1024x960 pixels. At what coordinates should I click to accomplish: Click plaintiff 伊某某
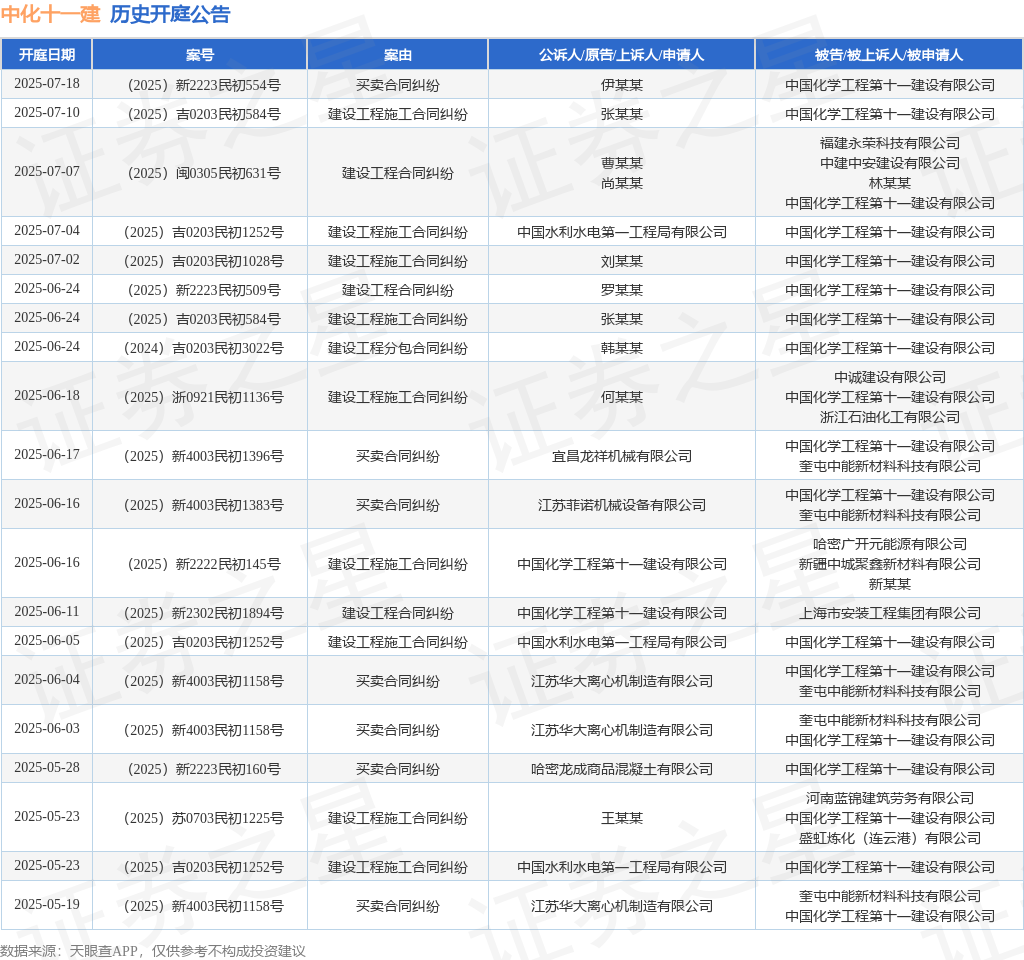622,85
